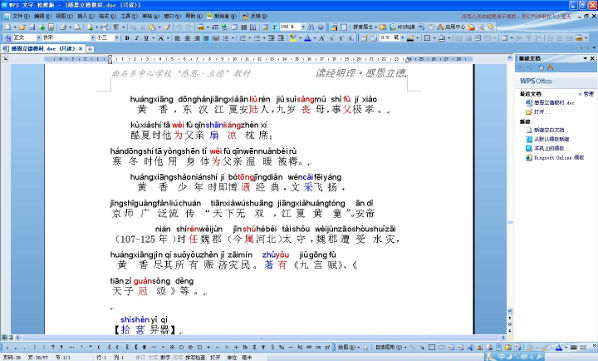Open the 工具 (Tools) menu
The image size is (598, 361).
pyautogui.click(x=129, y=16)
